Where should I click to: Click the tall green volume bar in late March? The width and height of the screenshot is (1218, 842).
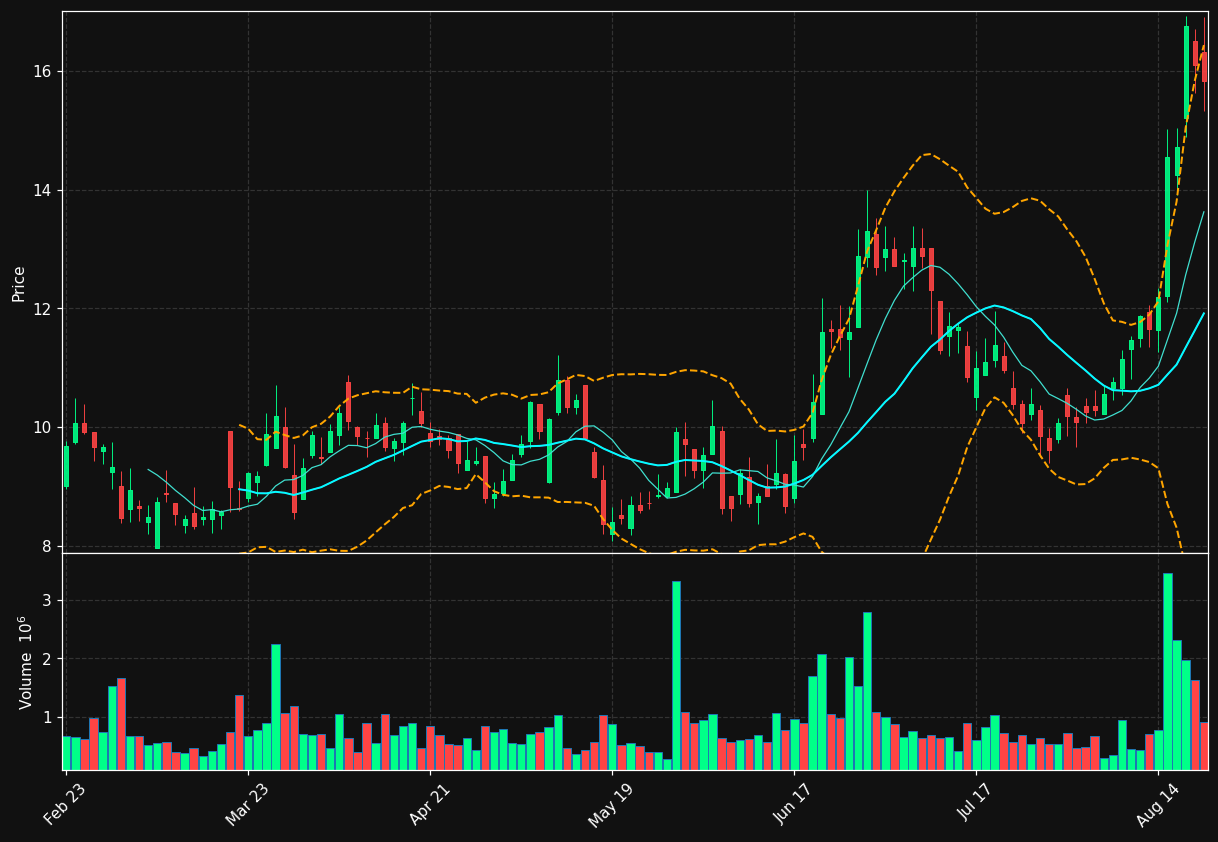point(276,707)
